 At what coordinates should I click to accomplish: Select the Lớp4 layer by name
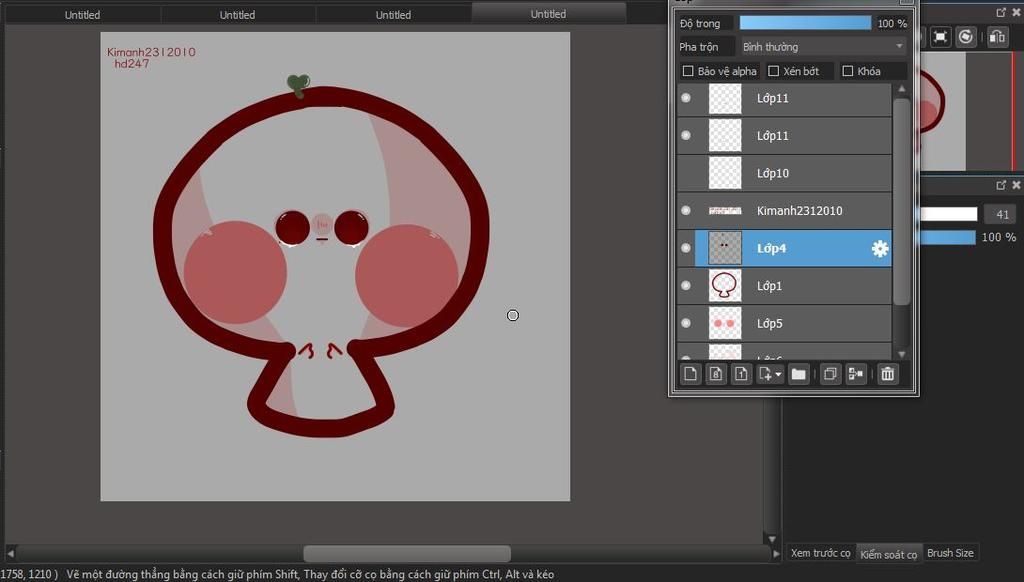click(x=771, y=248)
